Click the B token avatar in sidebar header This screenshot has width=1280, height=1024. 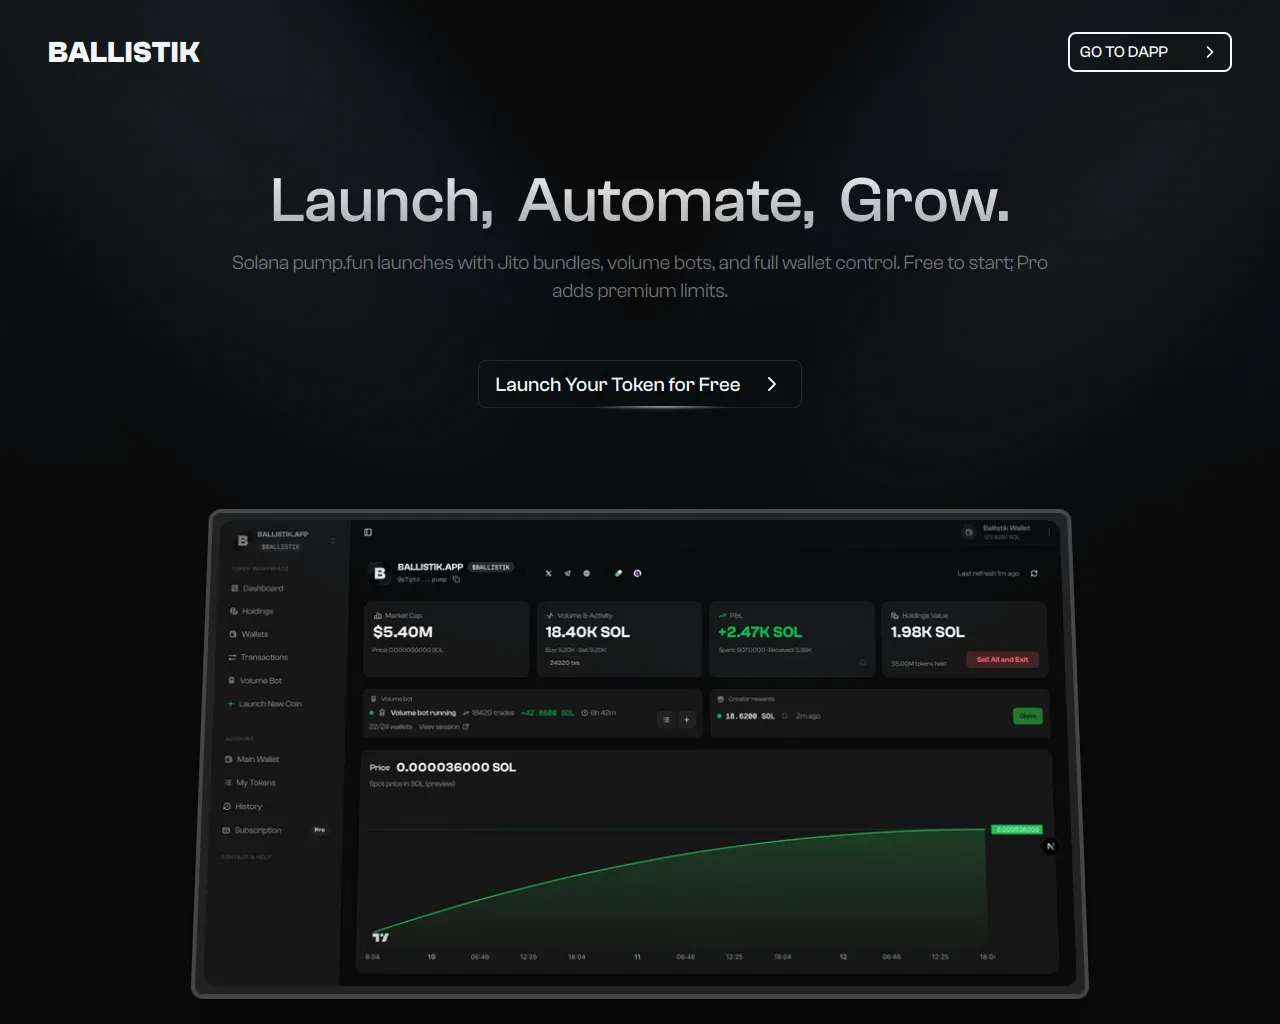pos(242,541)
